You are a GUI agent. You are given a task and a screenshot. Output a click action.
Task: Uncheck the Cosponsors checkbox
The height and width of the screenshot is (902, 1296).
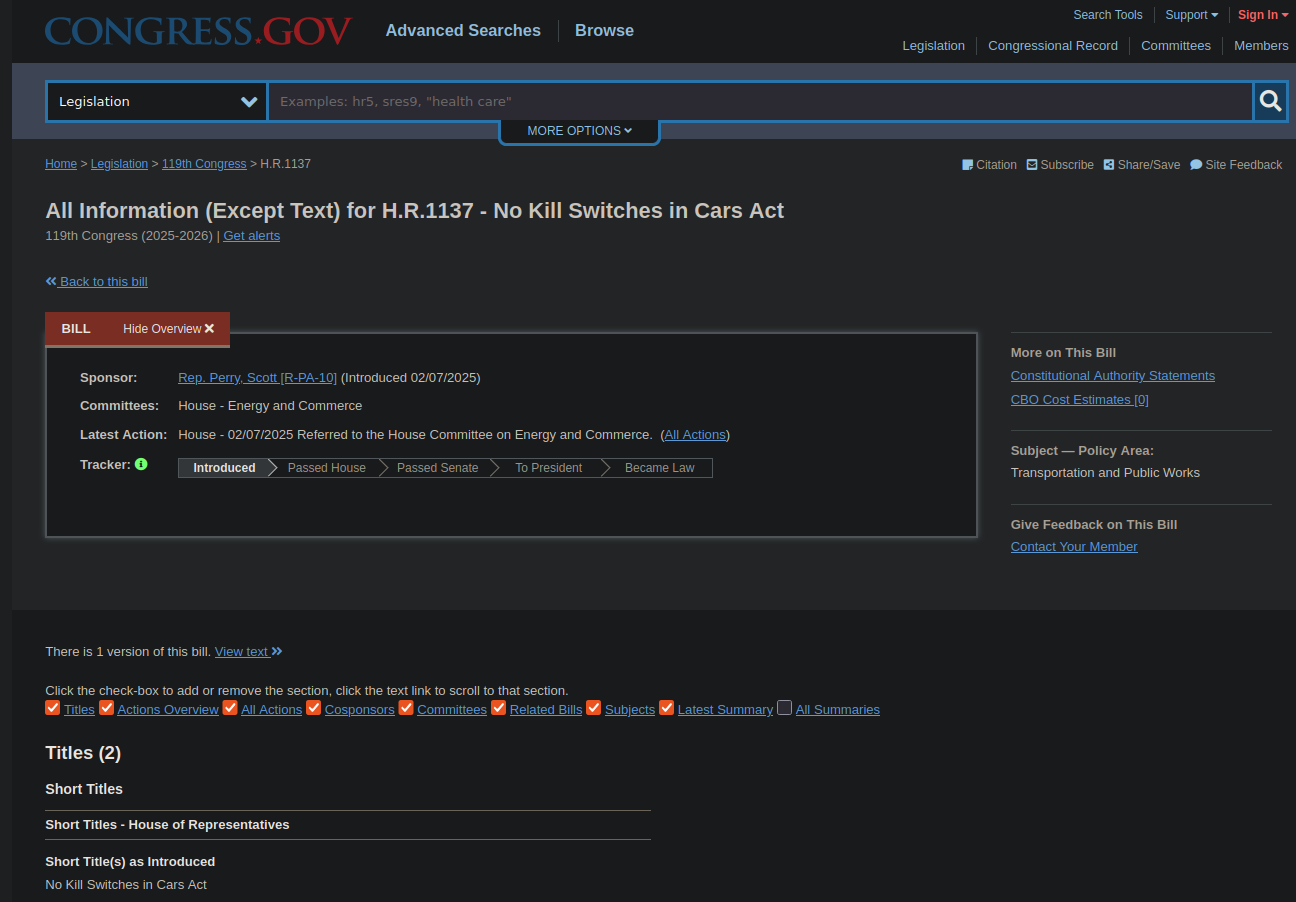314,708
